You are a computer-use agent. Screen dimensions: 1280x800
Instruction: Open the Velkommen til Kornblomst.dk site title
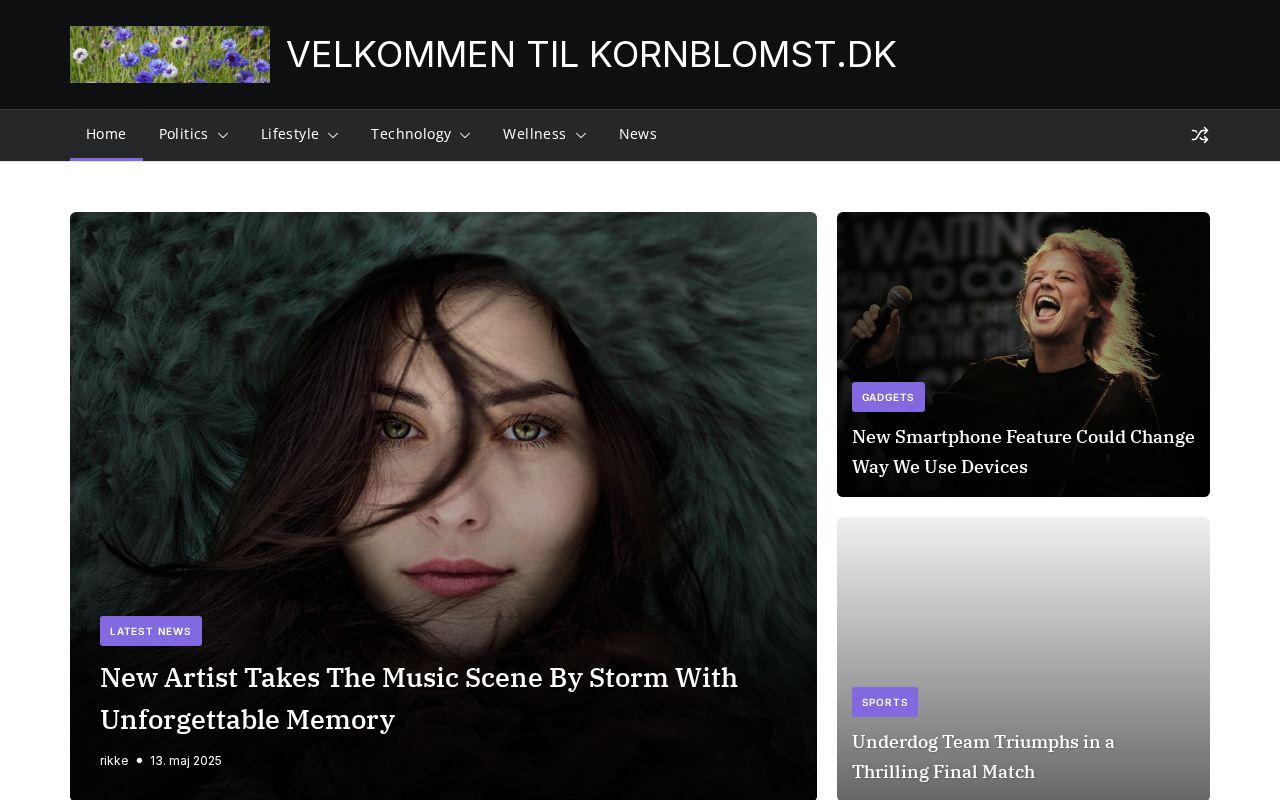(591, 54)
